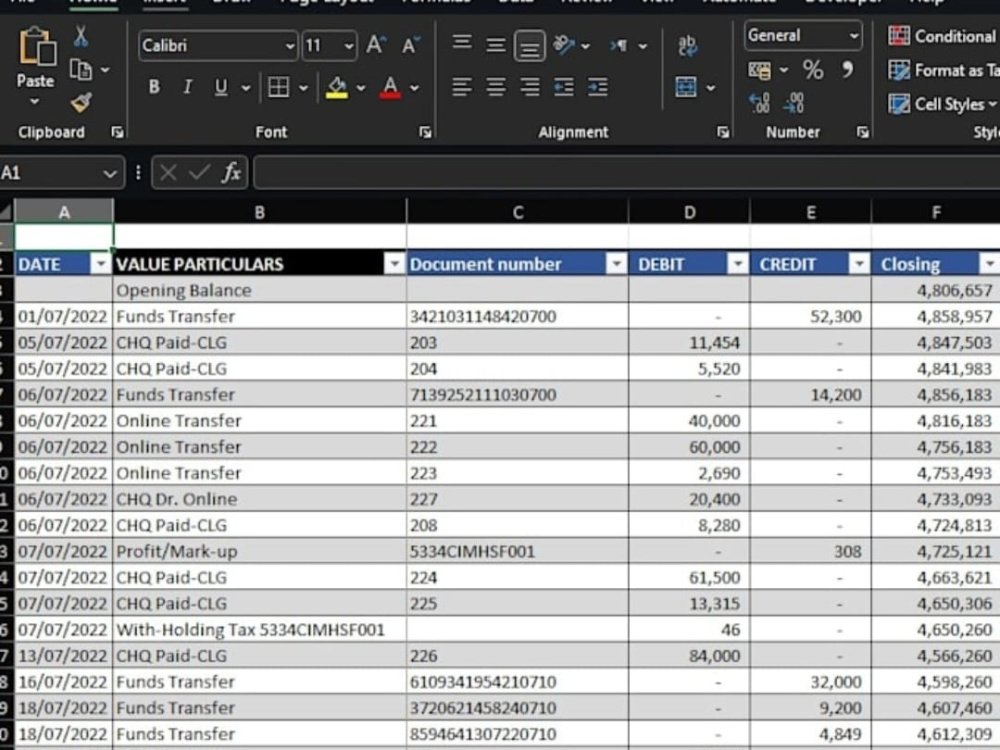Toggle Bold formatting
Viewport: 1000px width, 750px height.
pyautogui.click(x=154, y=87)
